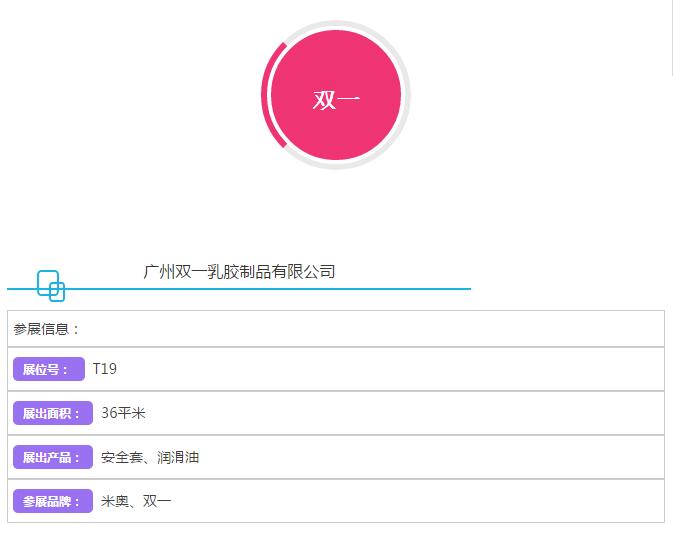Select the booth number T19

[x=105, y=369]
